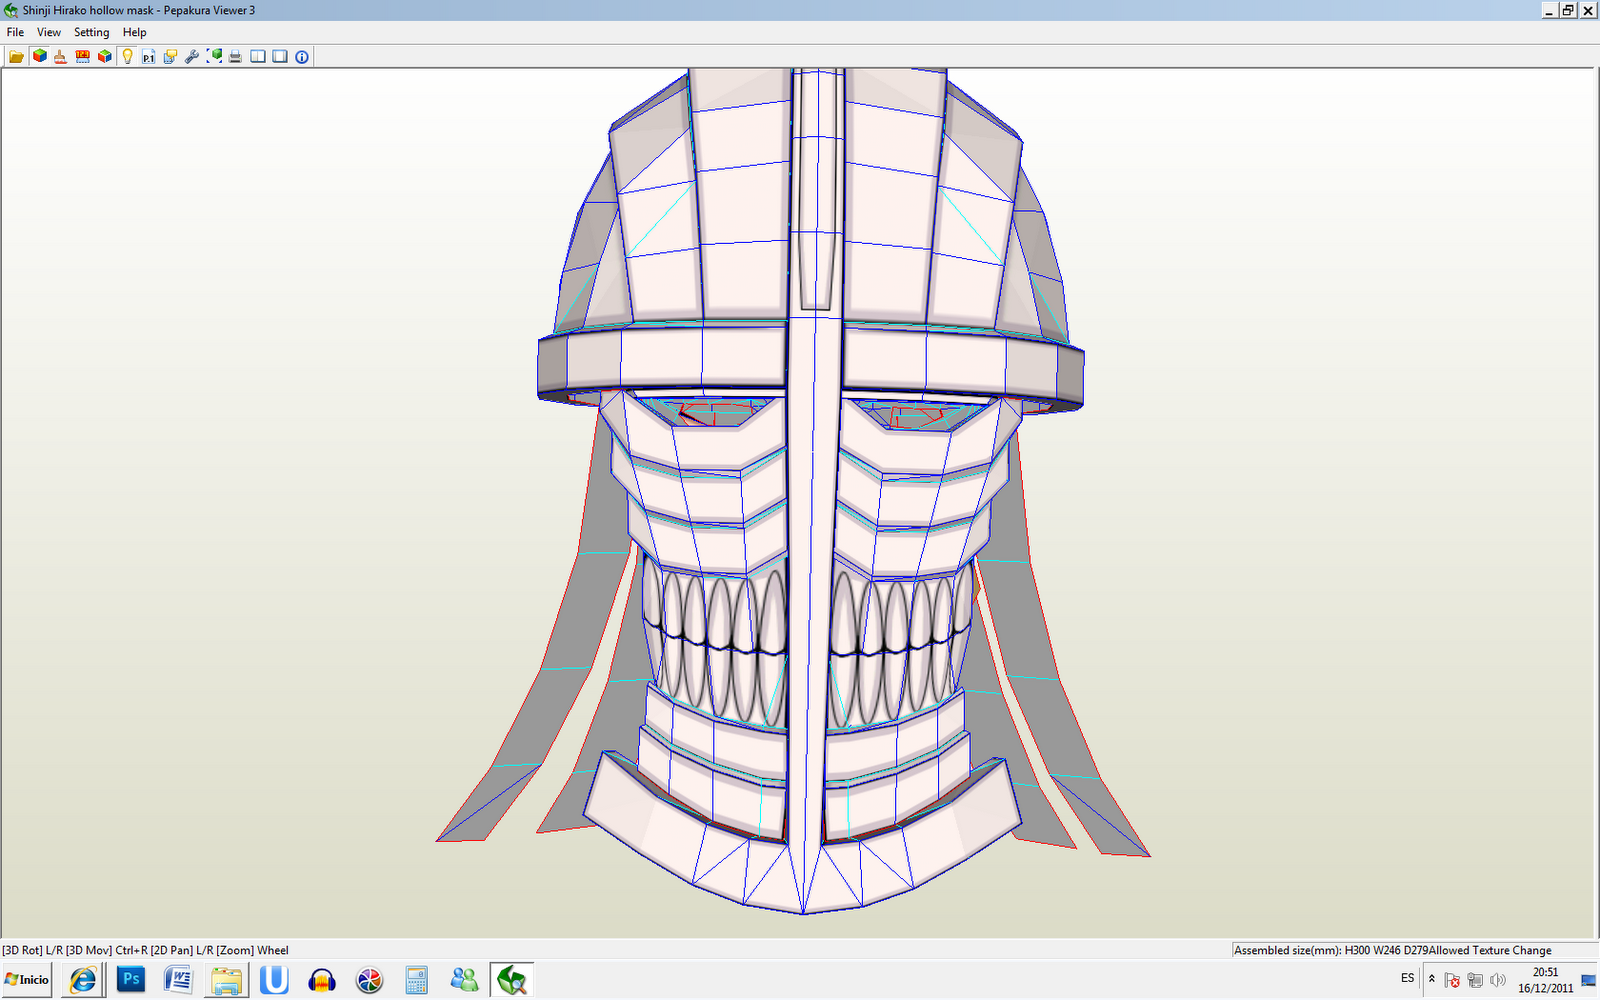1600x1000 pixels.
Task: Toggle the right split-pane layout view
Action: 279,56
